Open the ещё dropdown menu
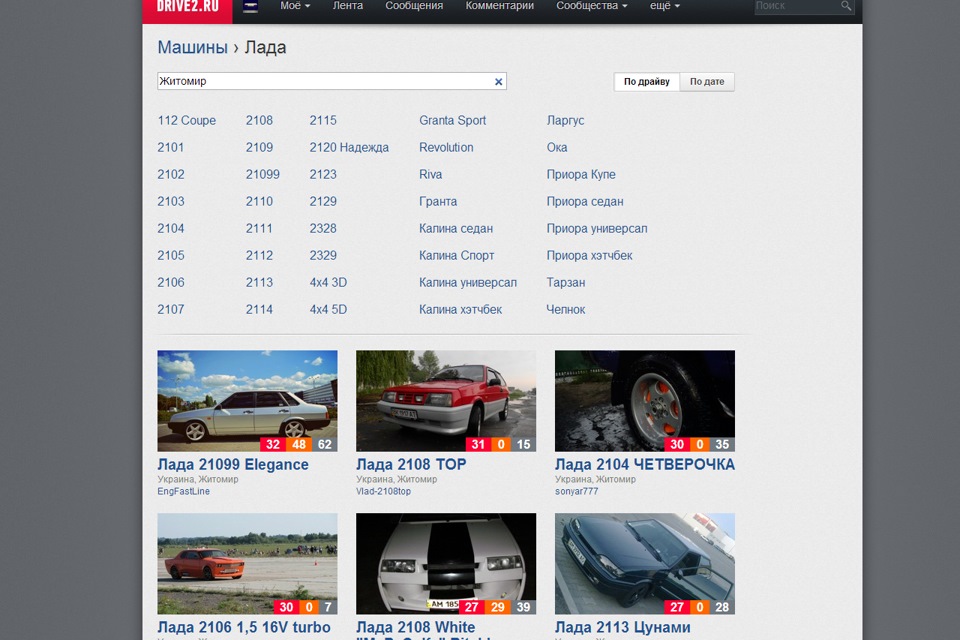Image resolution: width=960 pixels, height=640 pixels. [x=665, y=6]
